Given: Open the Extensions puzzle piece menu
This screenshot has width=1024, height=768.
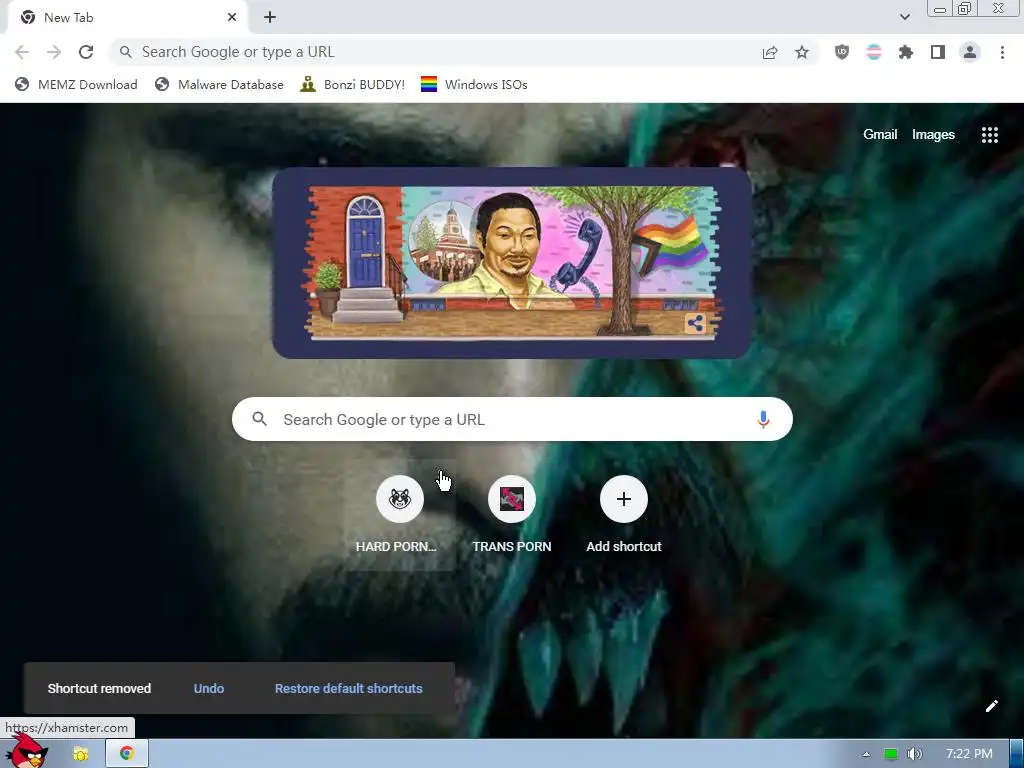Looking at the screenshot, I should [906, 52].
